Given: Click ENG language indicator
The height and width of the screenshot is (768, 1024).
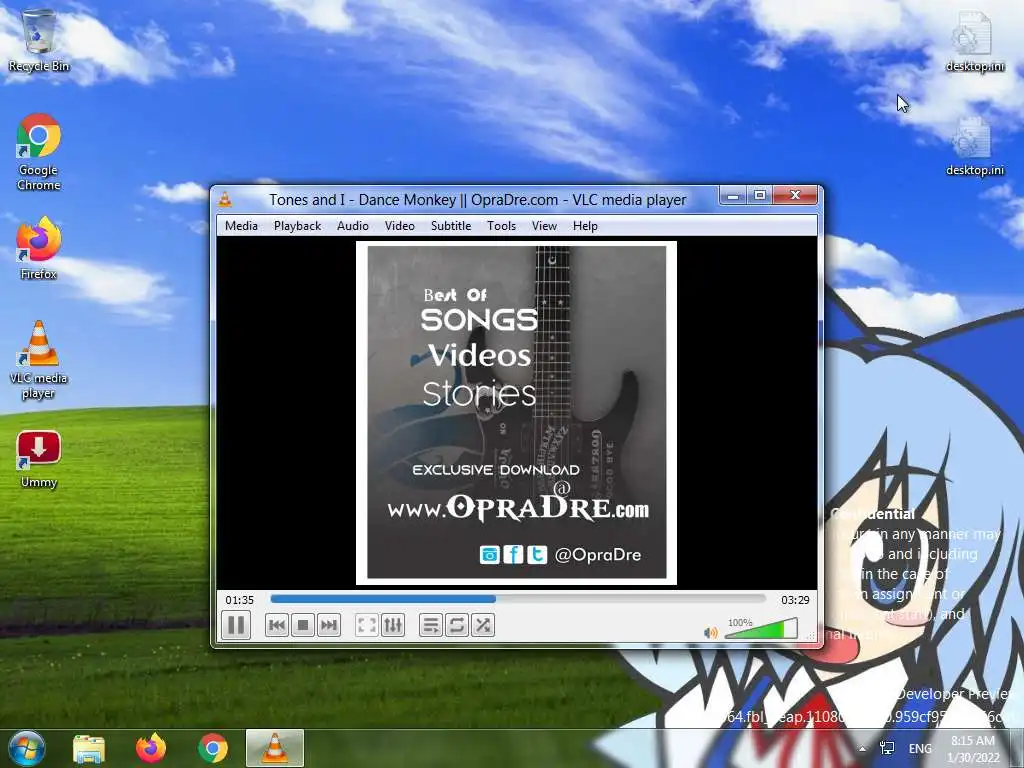Looking at the screenshot, I should point(920,748).
